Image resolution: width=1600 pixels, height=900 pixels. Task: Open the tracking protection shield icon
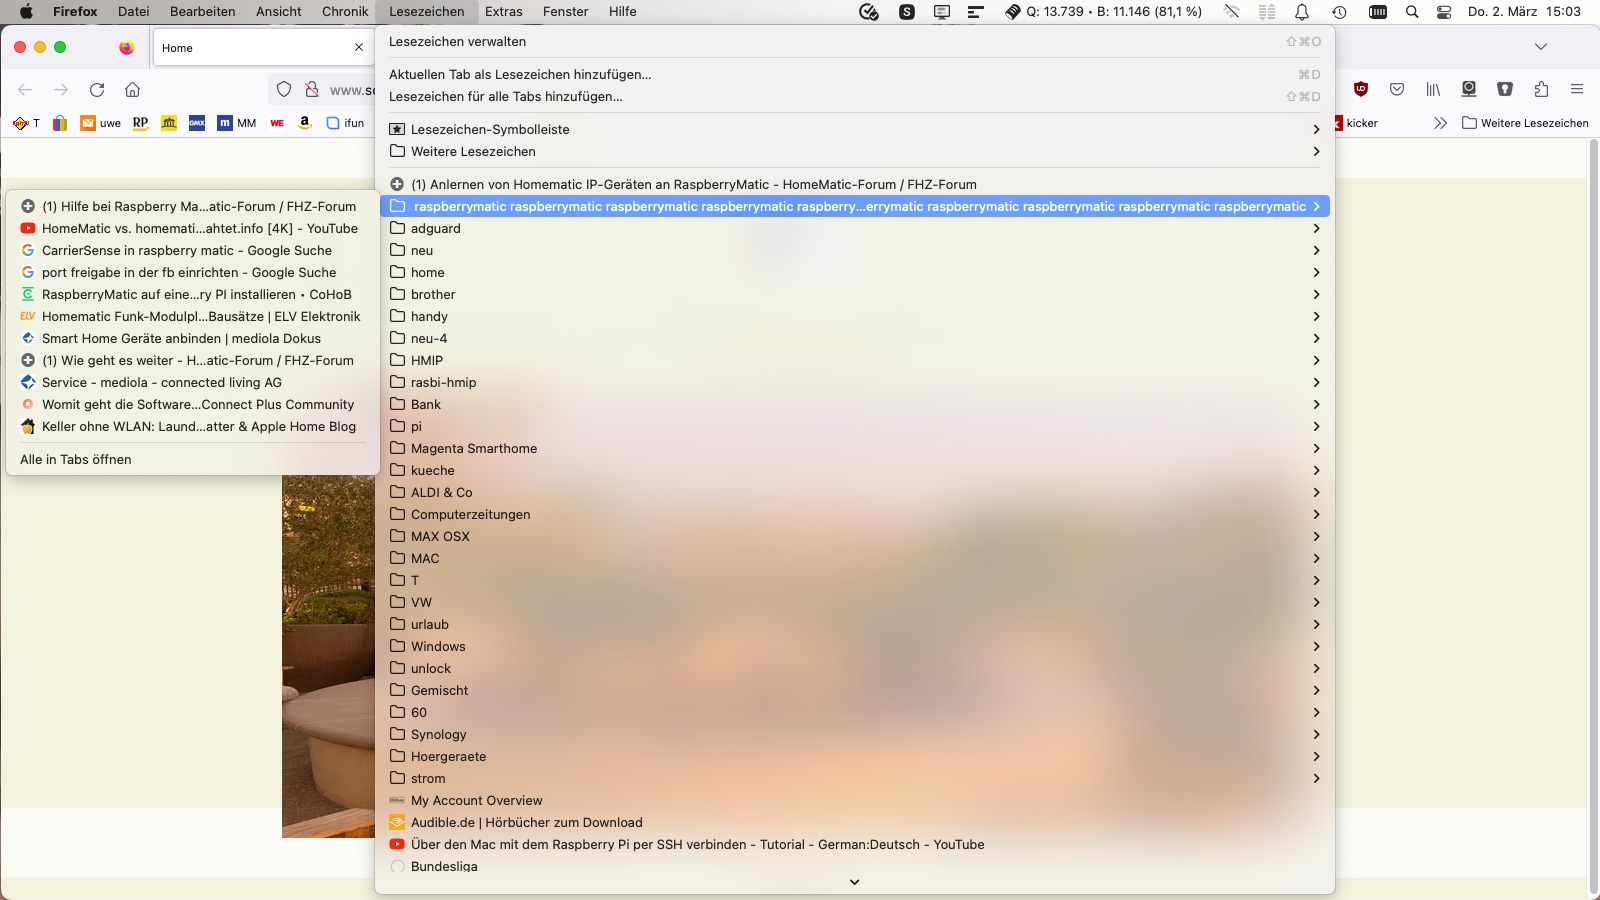tap(284, 90)
